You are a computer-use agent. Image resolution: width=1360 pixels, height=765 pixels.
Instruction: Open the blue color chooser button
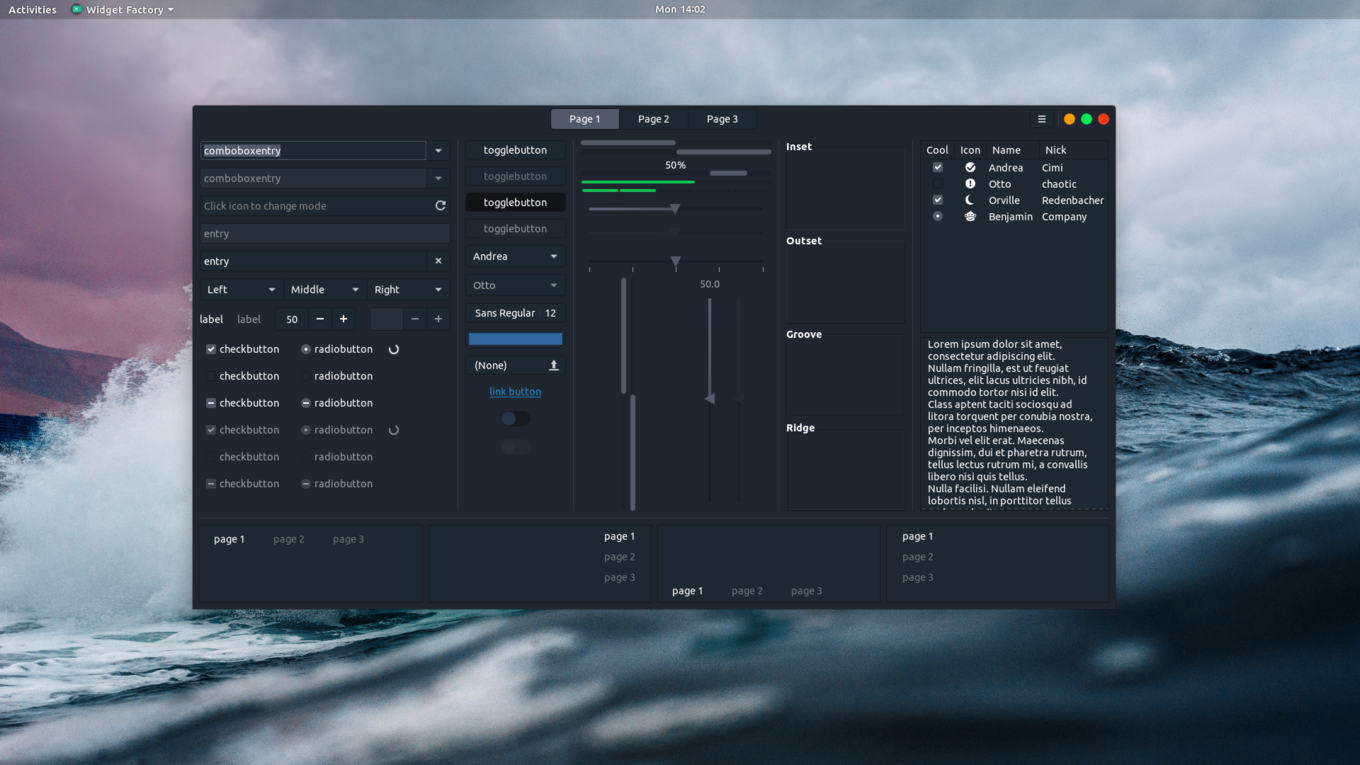tap(515, 339)
